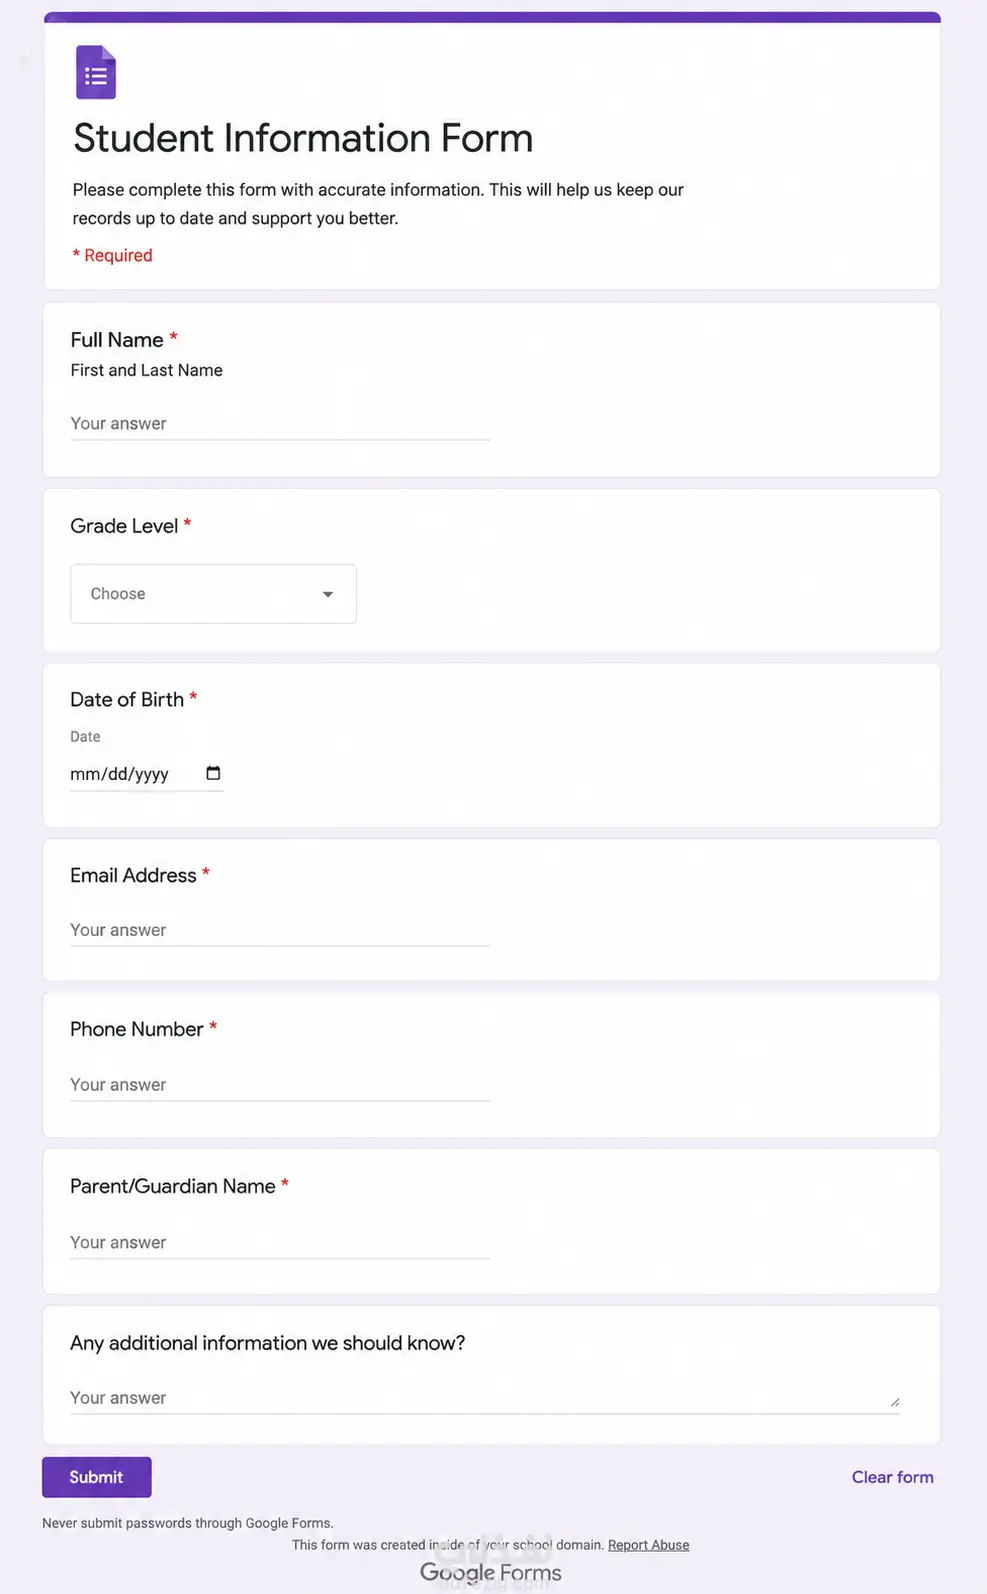
Task: Click the additional information text area
Action: click(485, 1398)
